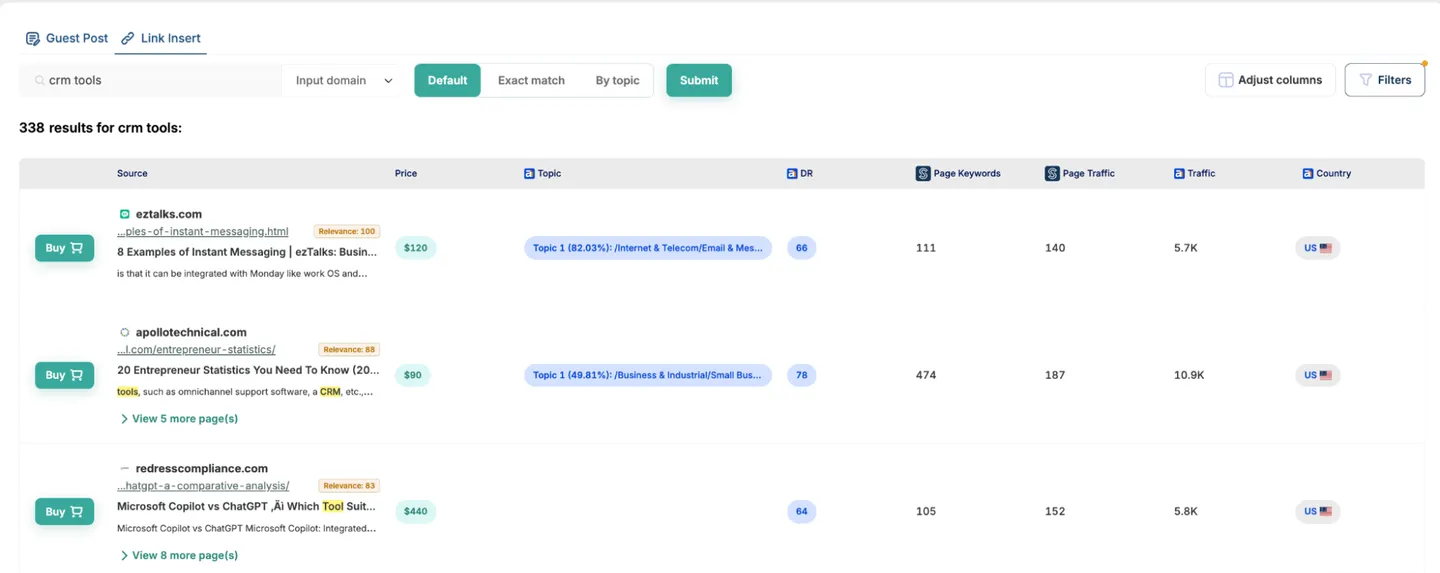
Task: Click the DR 64 badge
Action: tap(802, 511)
